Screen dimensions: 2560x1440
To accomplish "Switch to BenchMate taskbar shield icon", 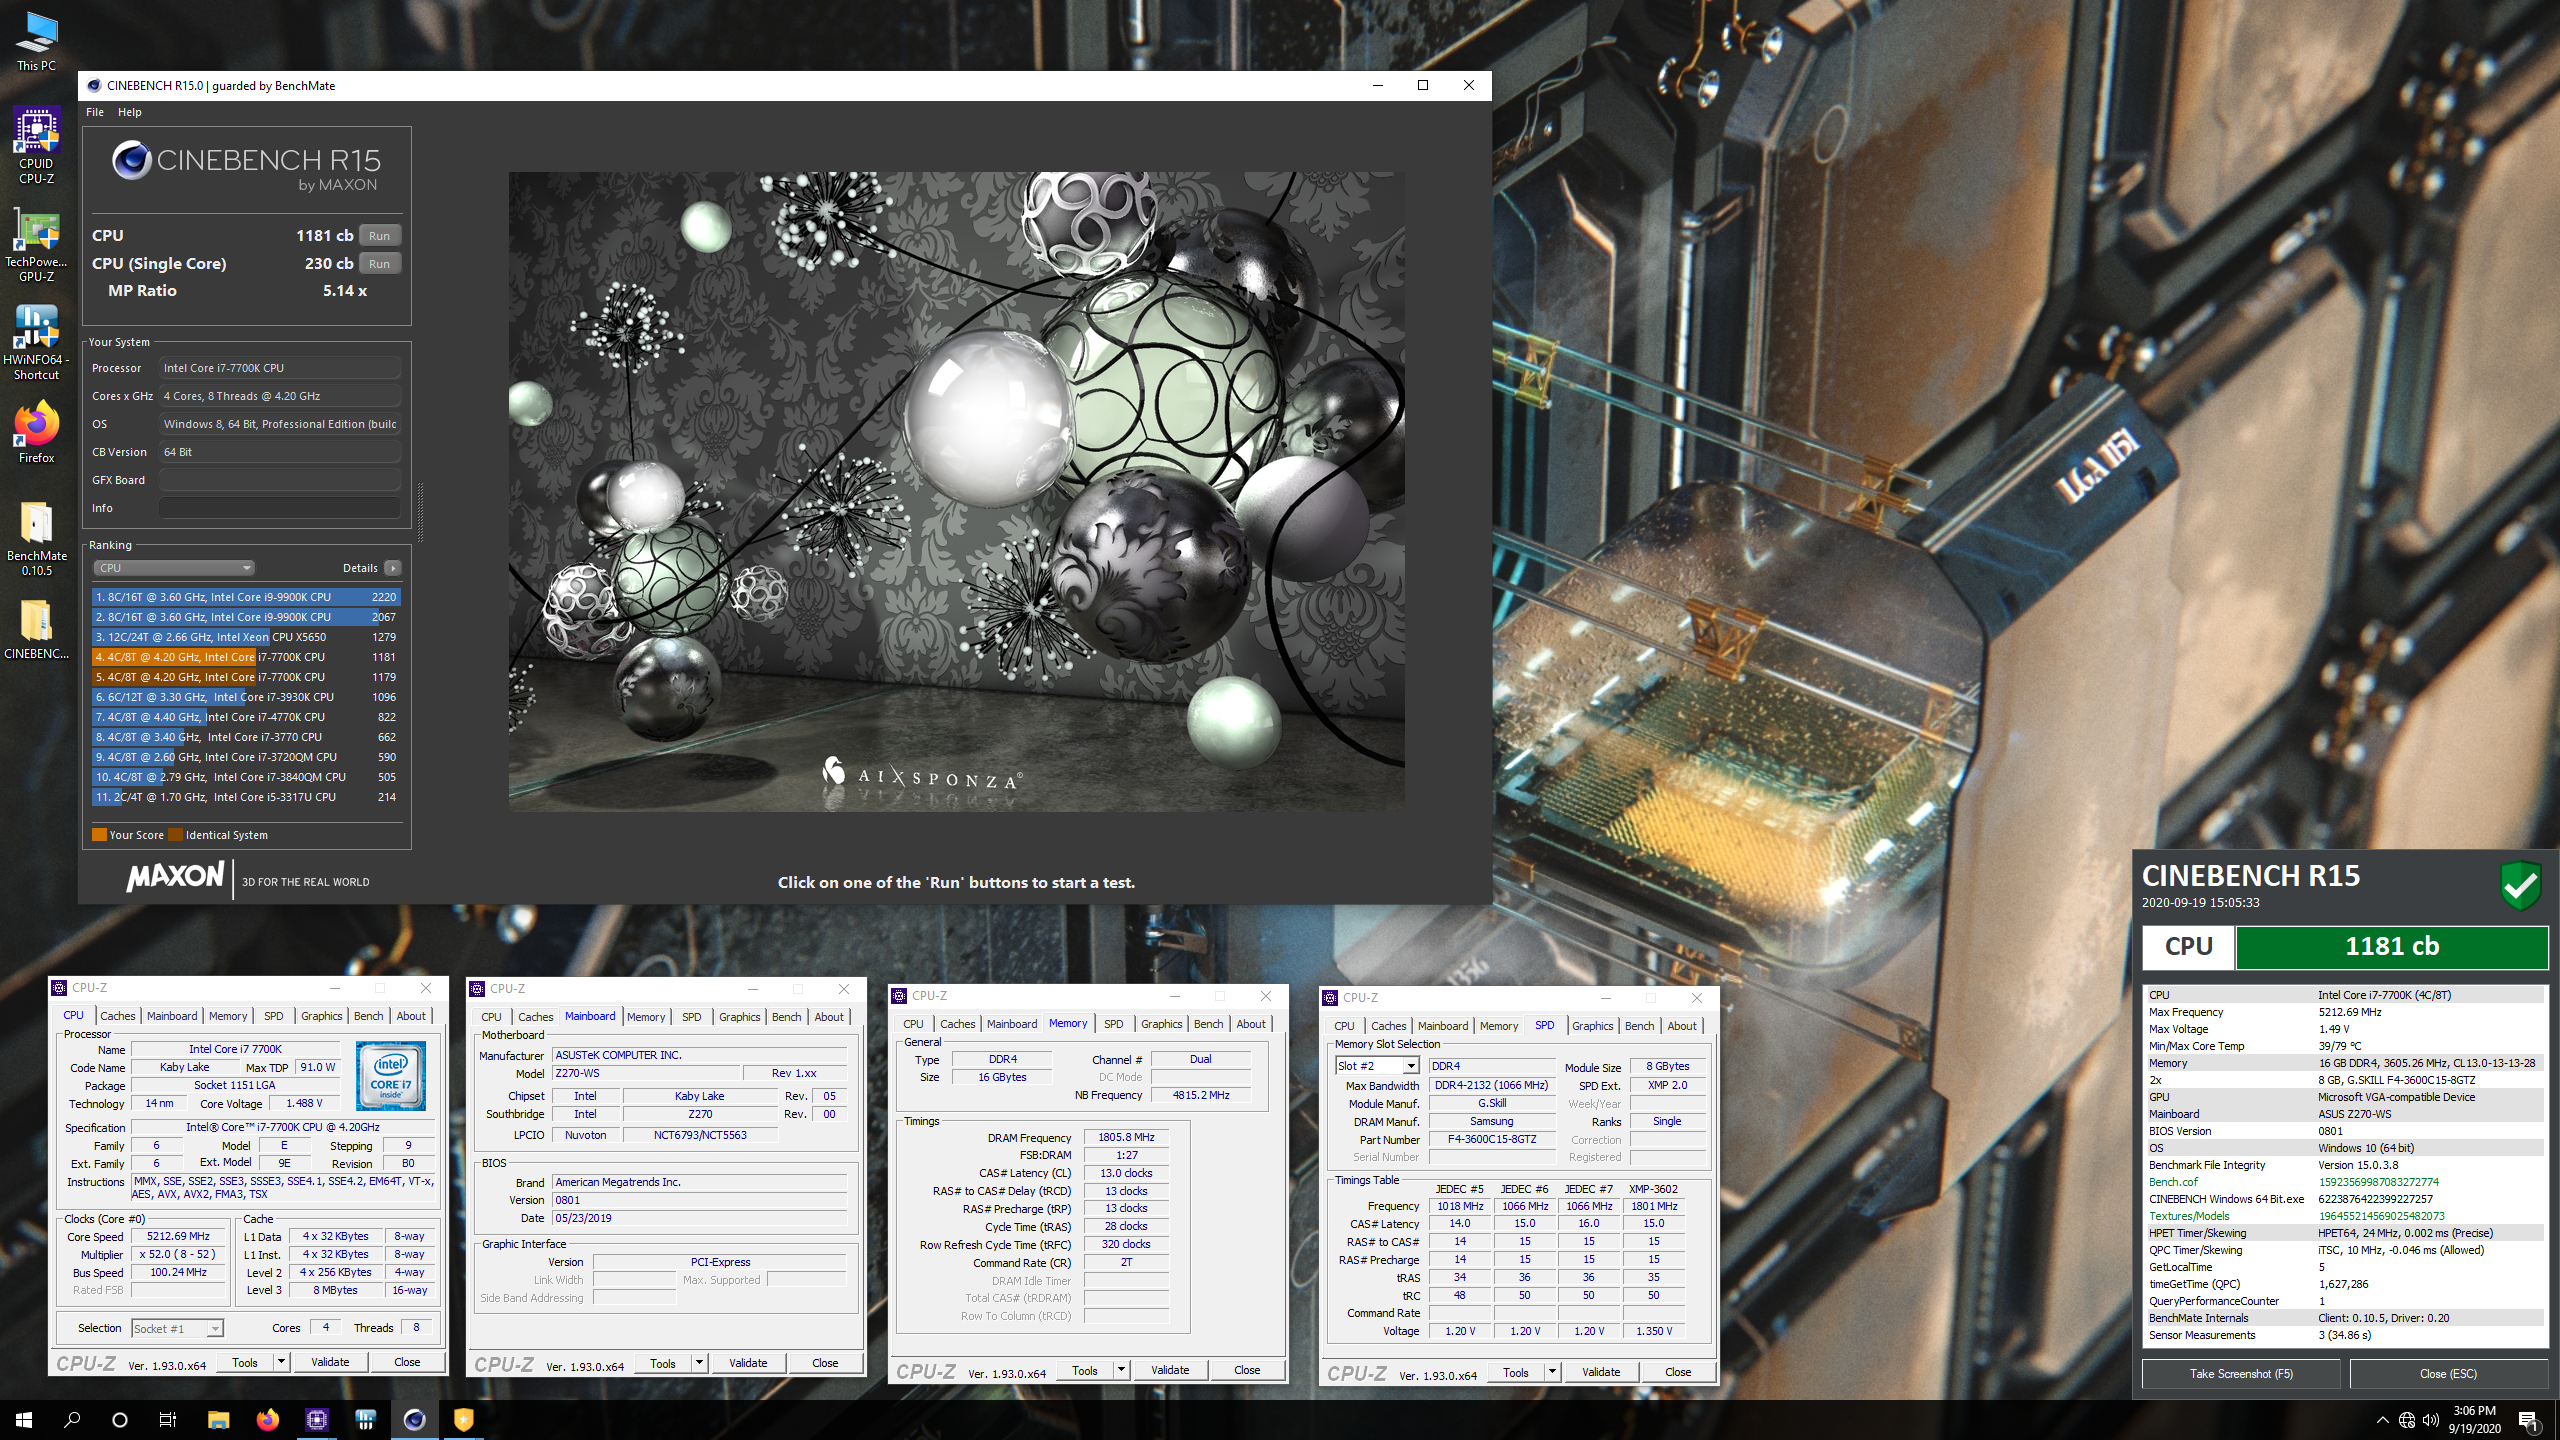I will (x=463, y=1419).
